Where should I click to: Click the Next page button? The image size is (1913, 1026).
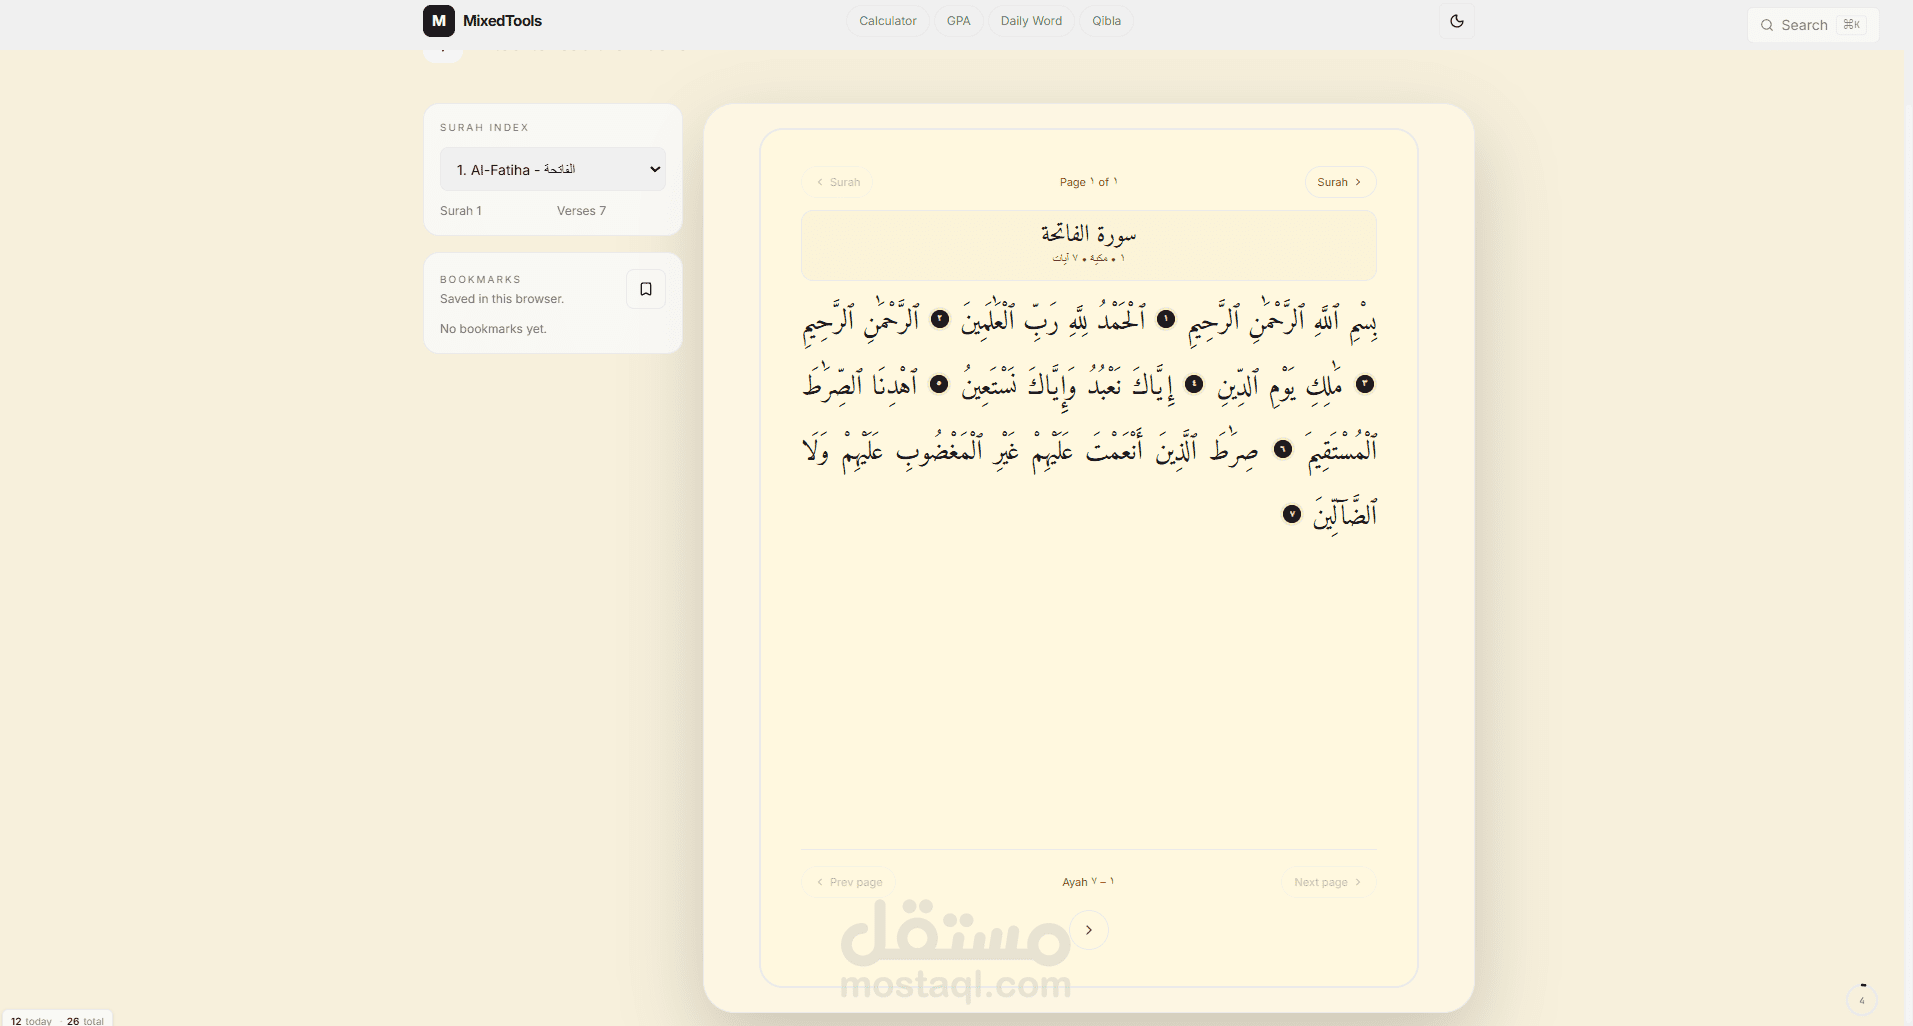(x=1328, y=882)
